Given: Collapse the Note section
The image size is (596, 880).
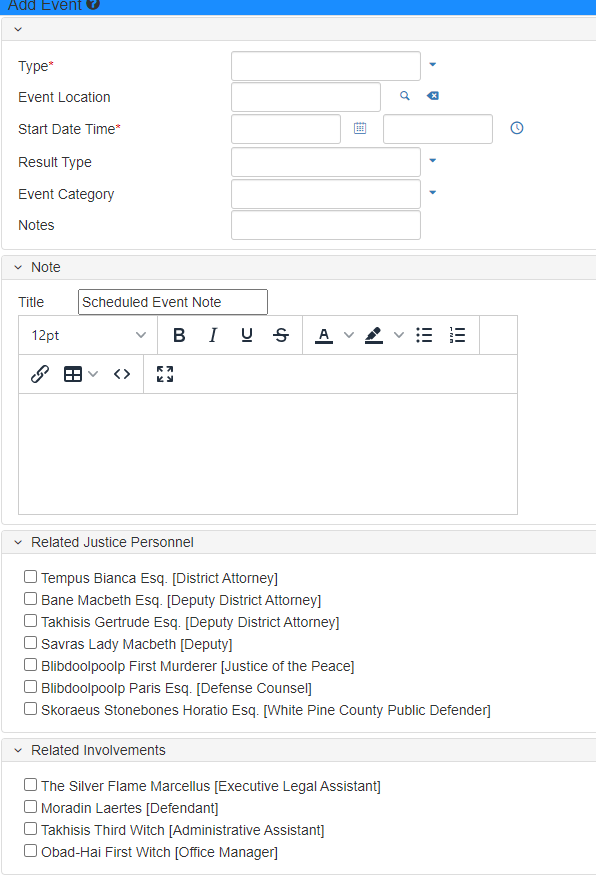Looking at the screenshot, I should click(x=18, y=268).
